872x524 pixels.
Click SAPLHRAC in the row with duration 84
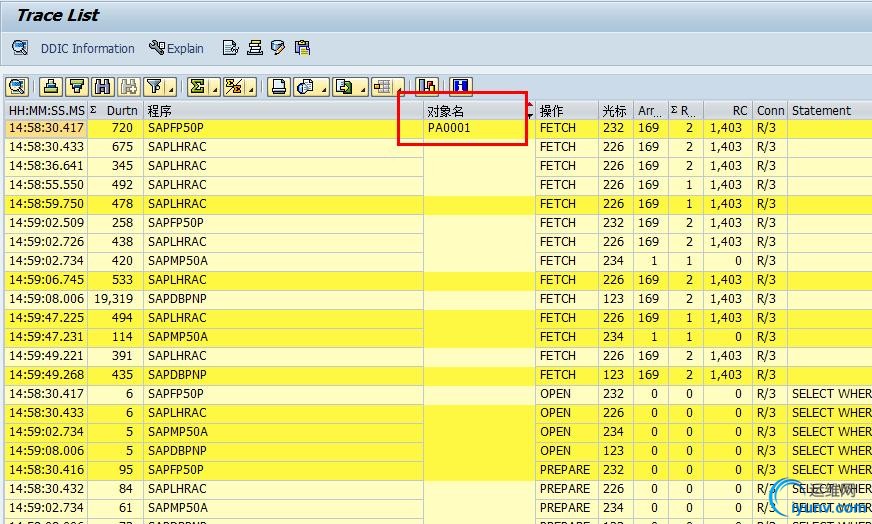[x=177, y=488]
